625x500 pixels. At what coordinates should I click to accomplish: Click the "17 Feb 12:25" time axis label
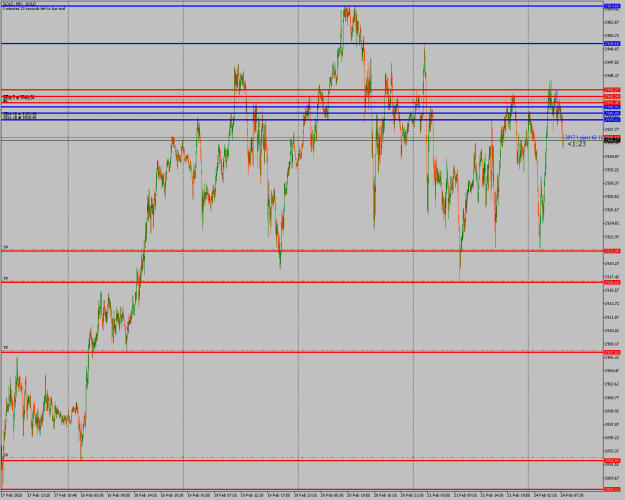(39, 495)
